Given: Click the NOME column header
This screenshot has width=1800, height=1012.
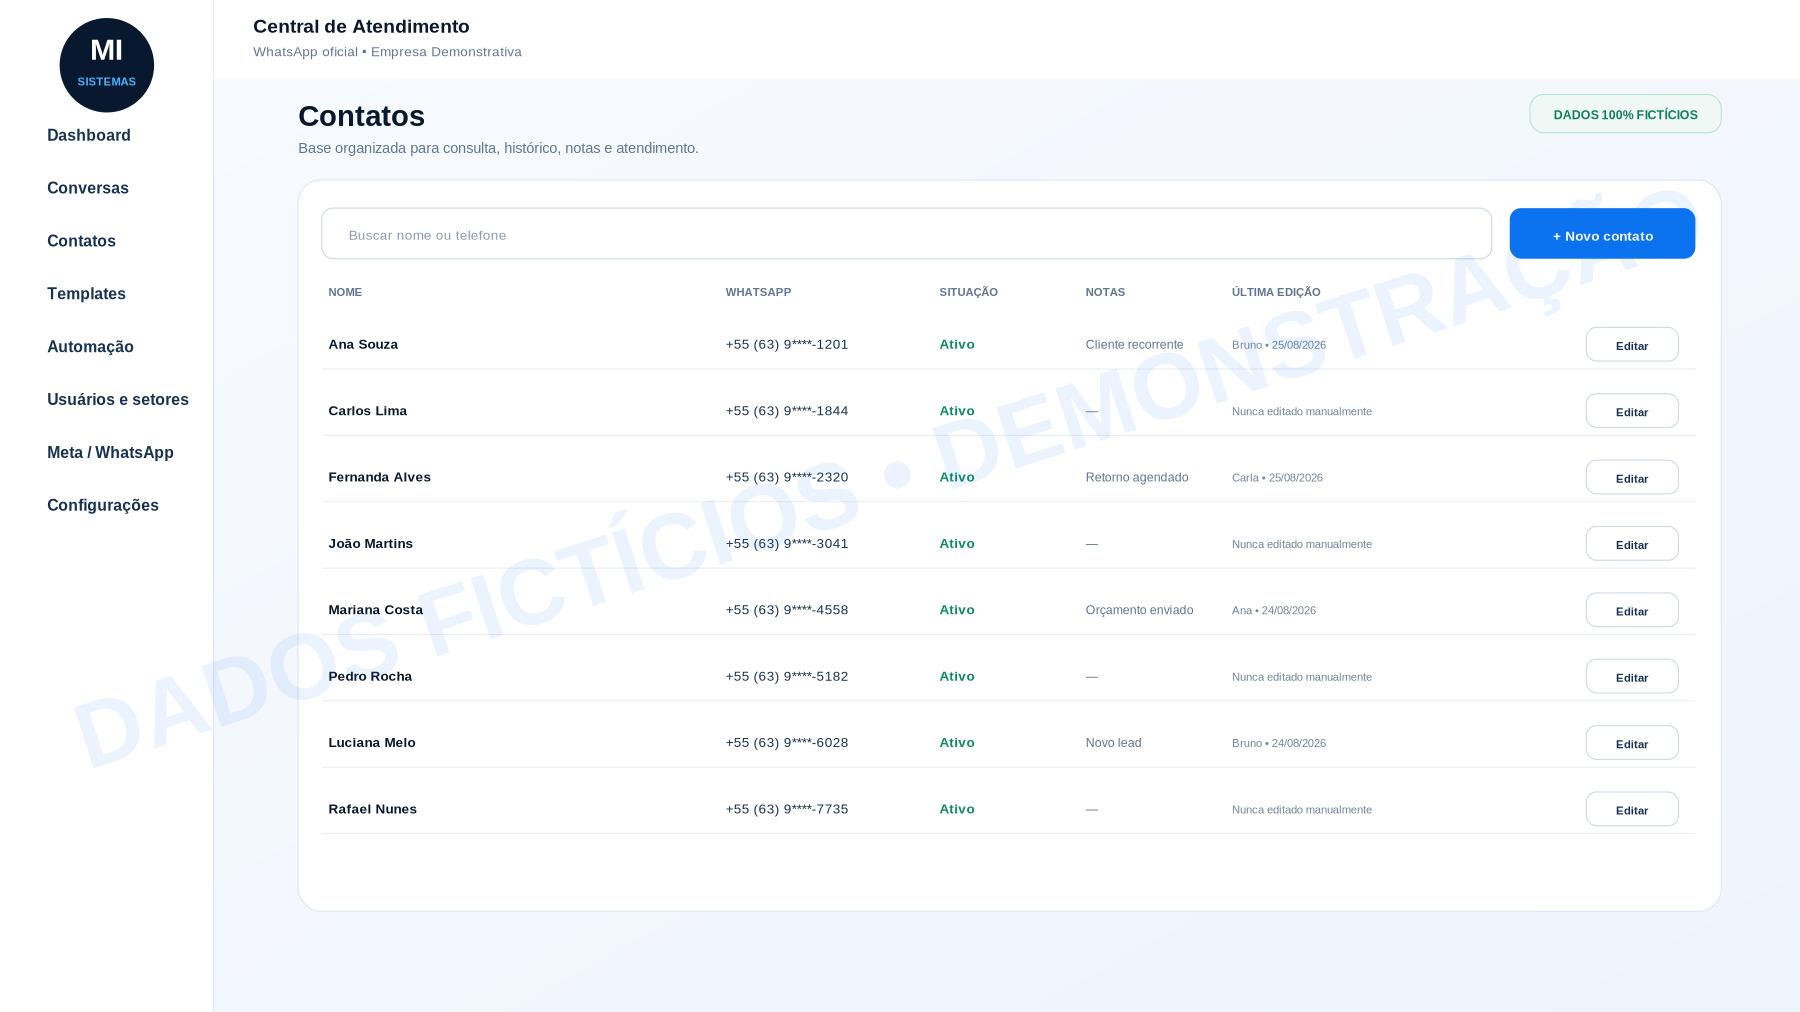Looking at the screenshot, I should point(345,292).
